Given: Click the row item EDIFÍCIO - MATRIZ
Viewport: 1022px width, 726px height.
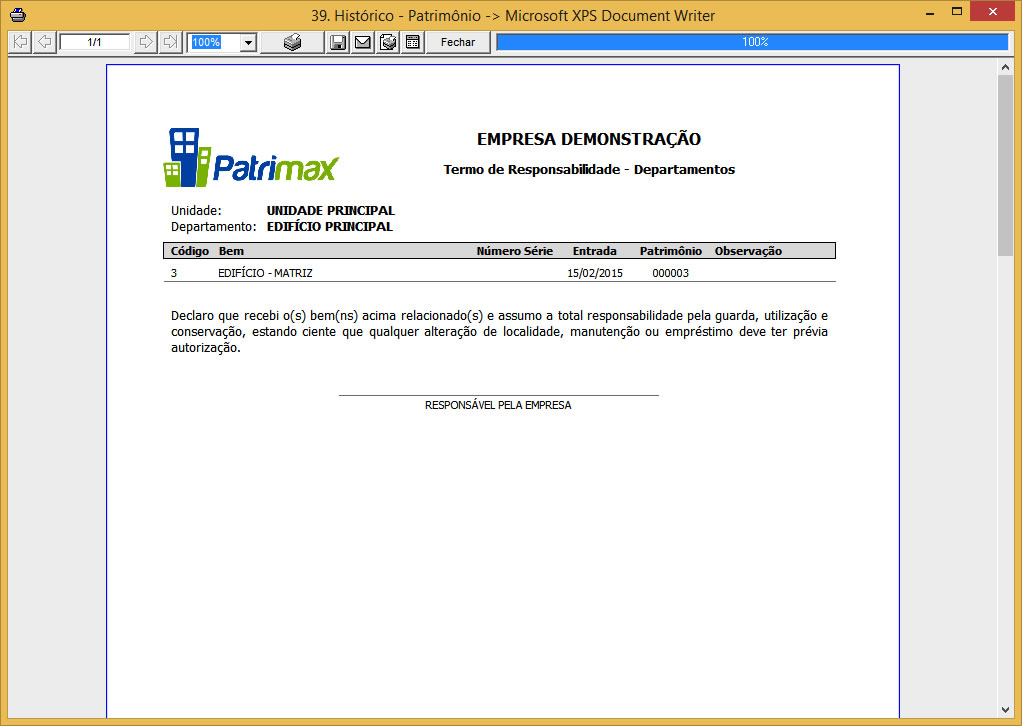Looking at the screenshot, I should tap(265, 273).
